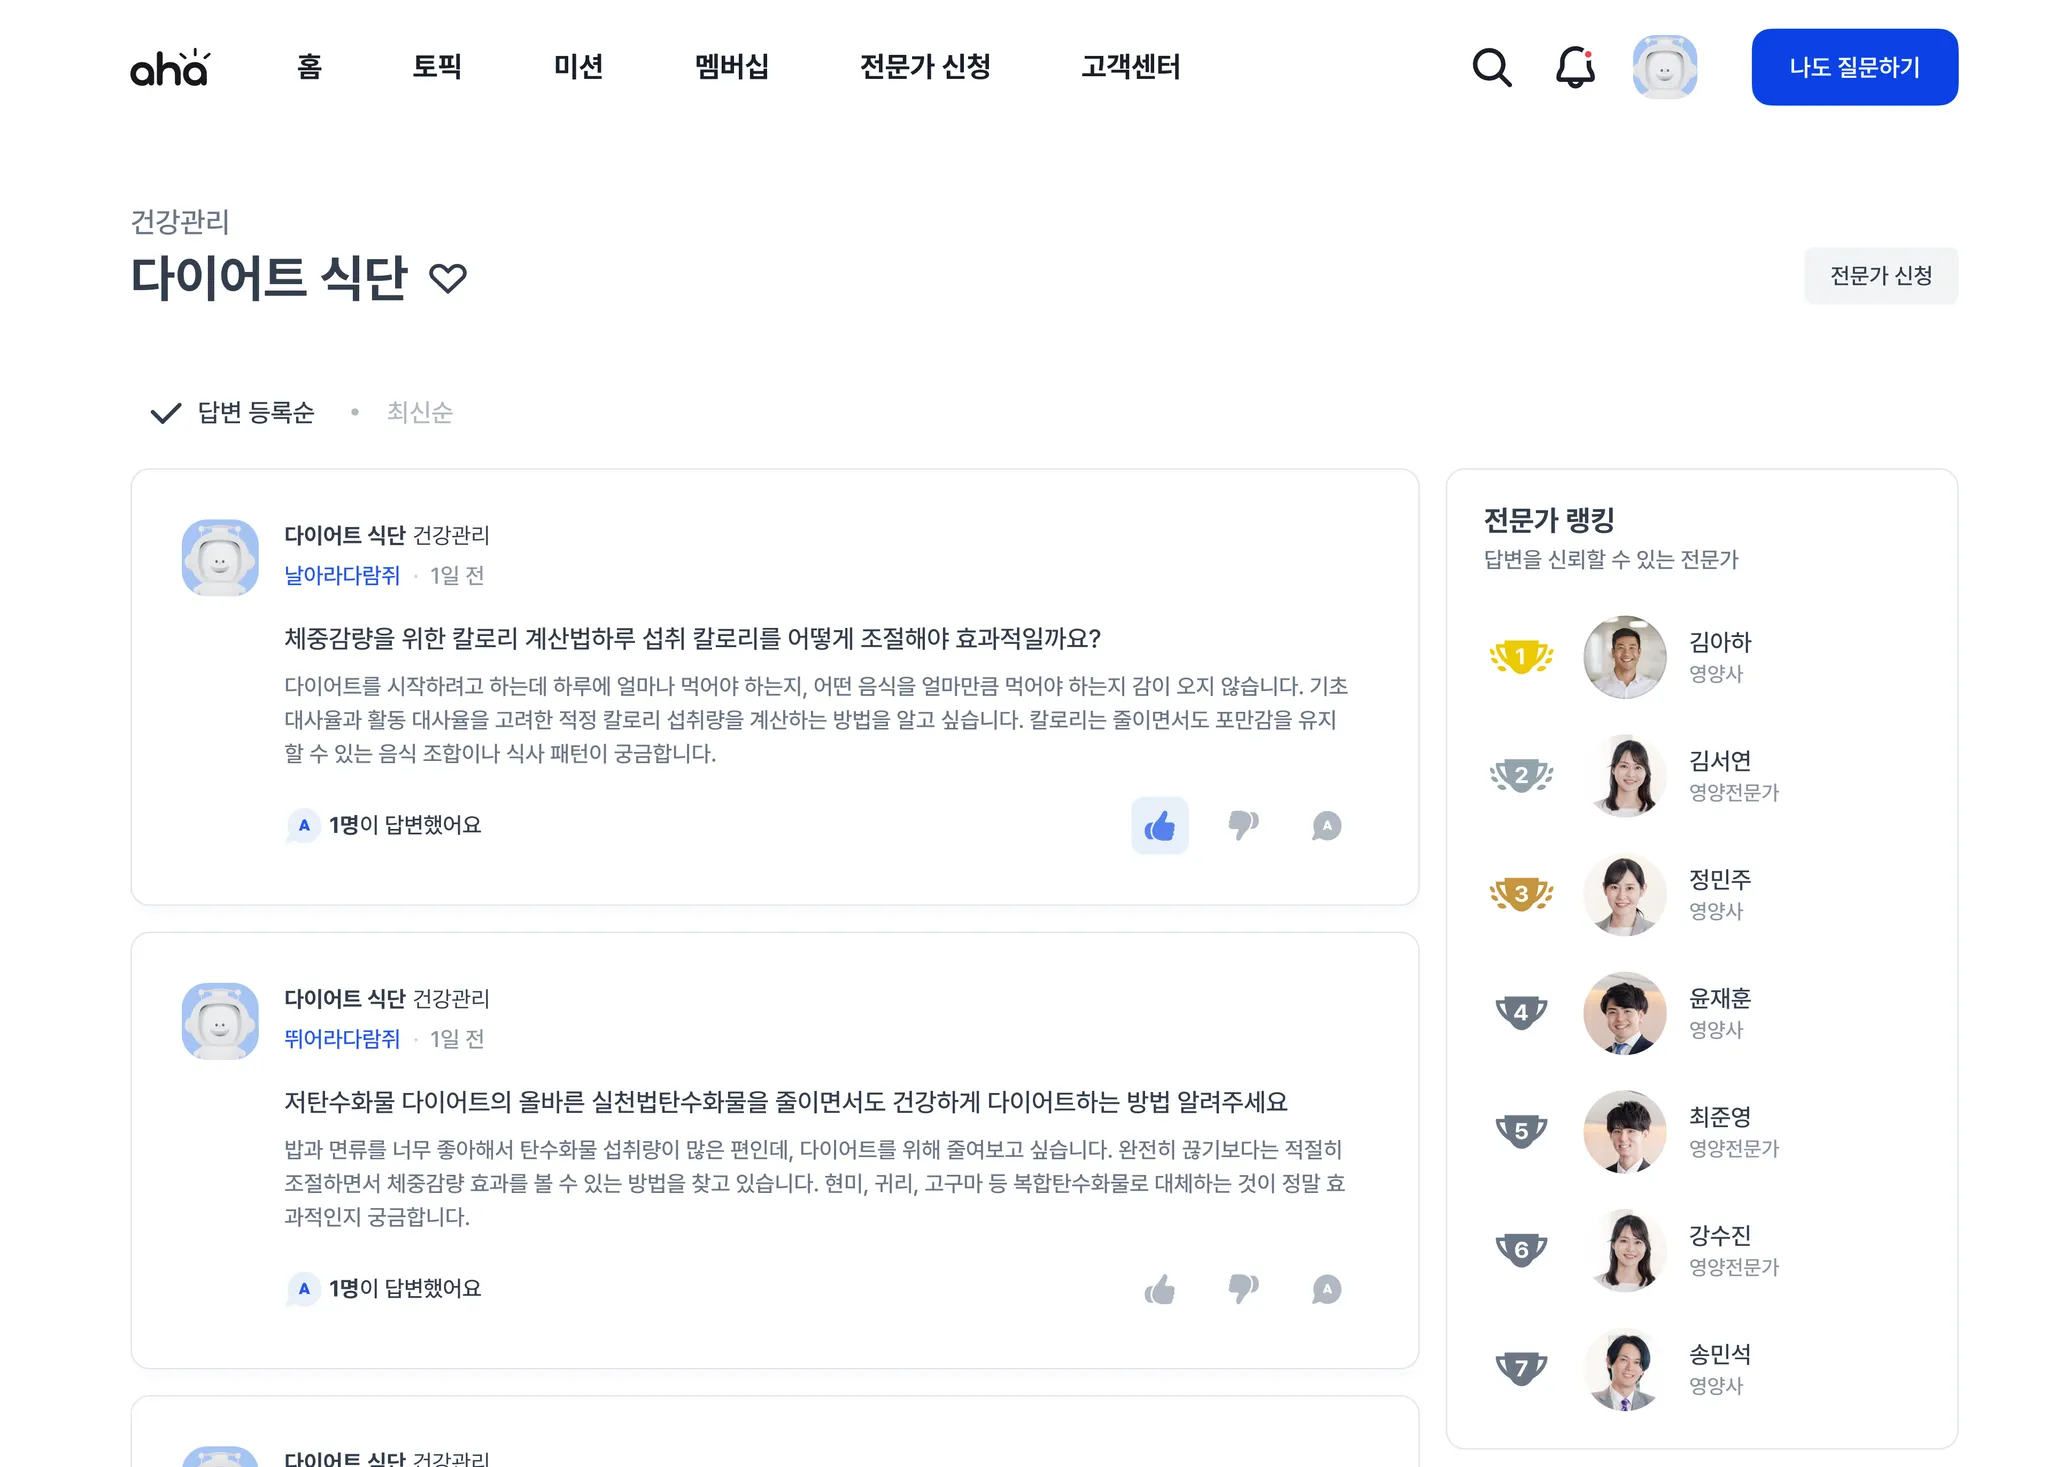This screenshot has width=2048, height=1467.
Task: Go to the 토픽 menu
Action: click(x=437, y=67)
